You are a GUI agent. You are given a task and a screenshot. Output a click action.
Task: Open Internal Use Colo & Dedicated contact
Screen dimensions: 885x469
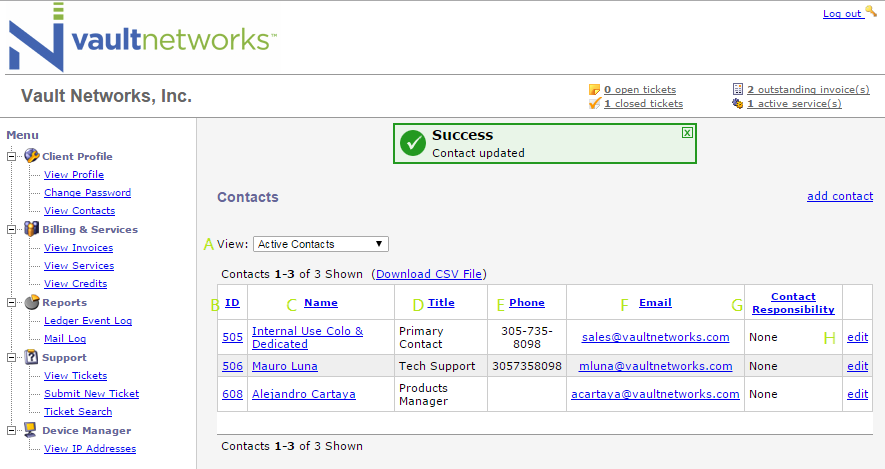coord(307,337)
